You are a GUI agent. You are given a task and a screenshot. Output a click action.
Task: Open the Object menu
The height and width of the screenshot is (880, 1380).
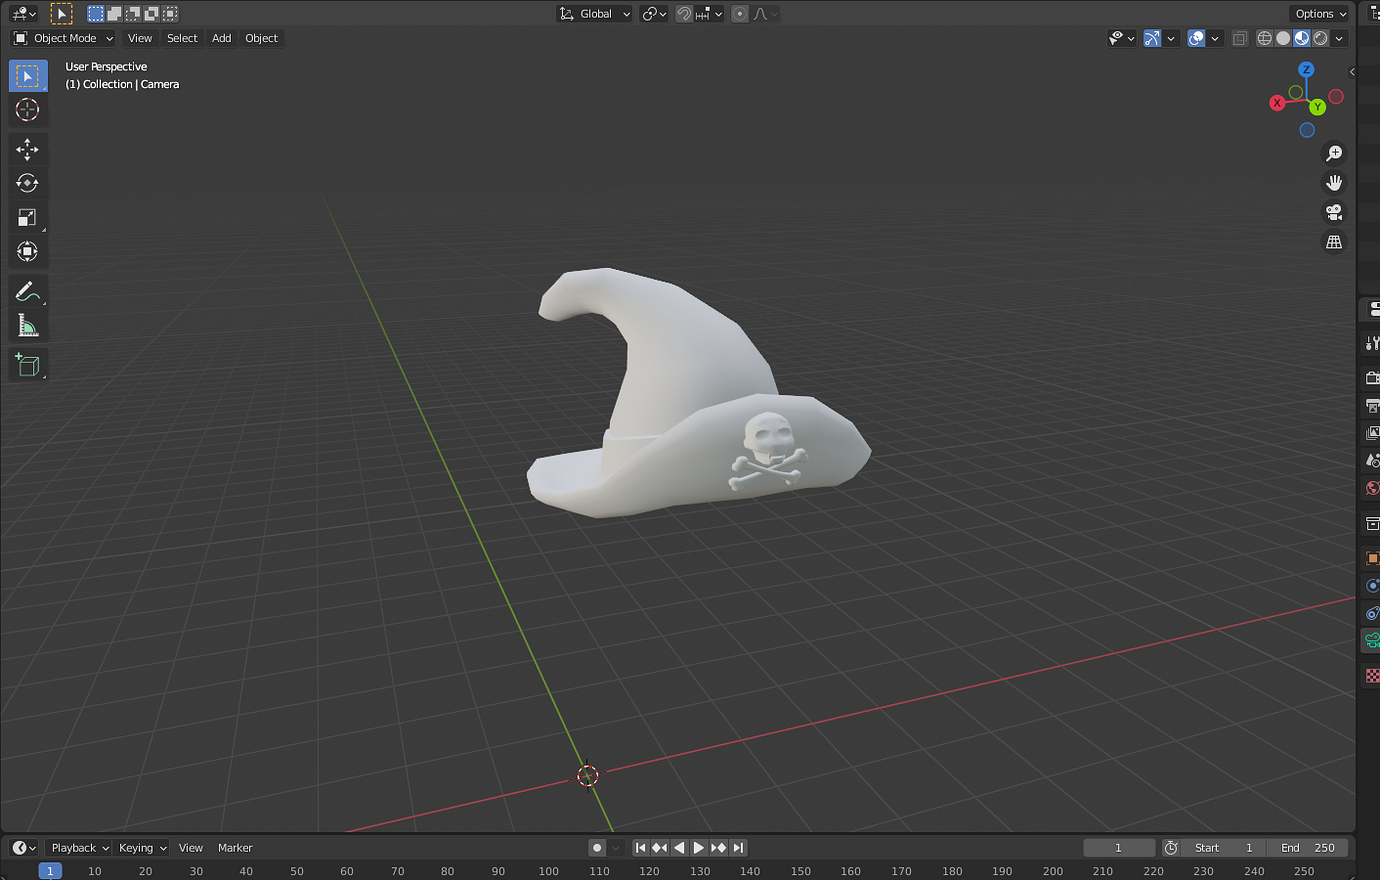point(262,38)
